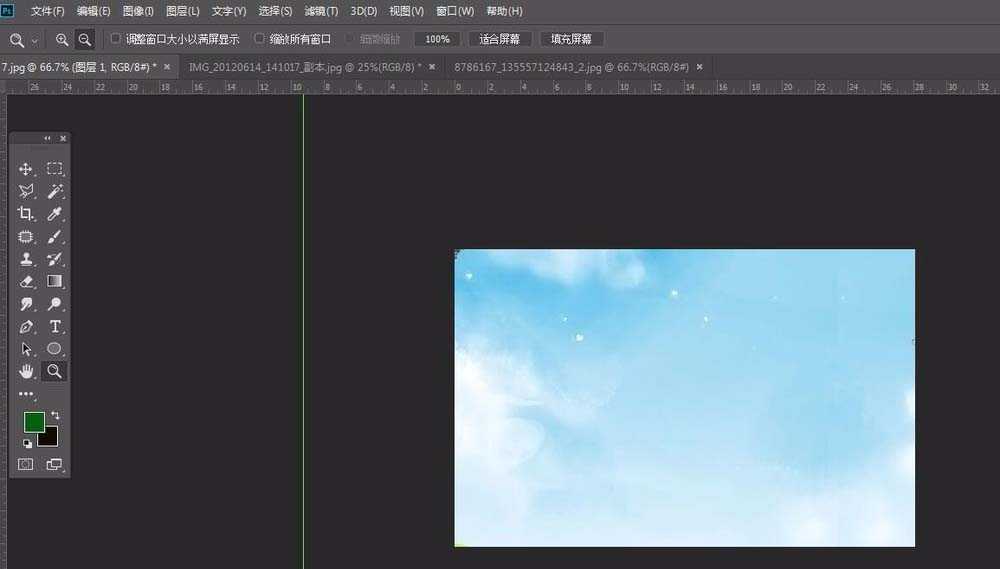1000x569 pixels.
Task: Open the zoom tool preset dropdown
Action: coord(35,40)
